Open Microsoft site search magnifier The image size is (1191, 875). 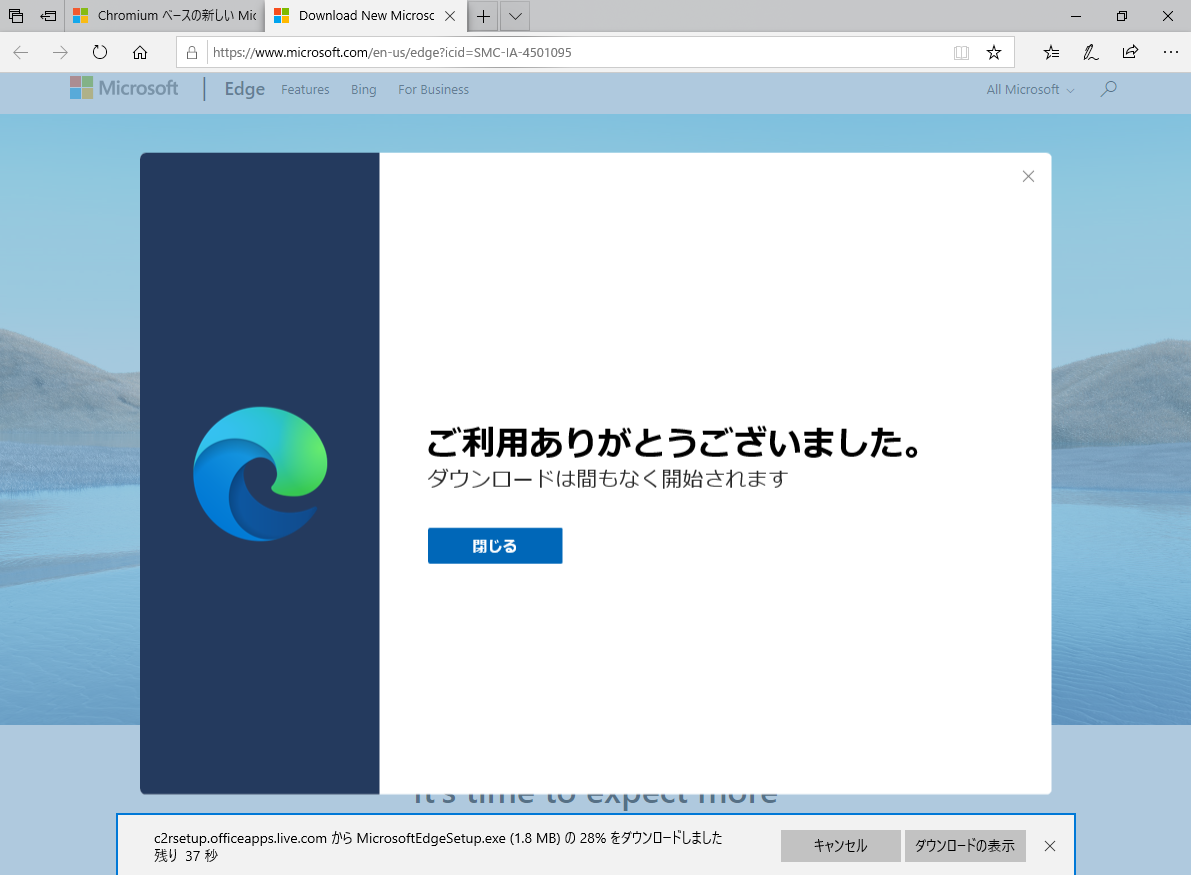click(1108, 89)
